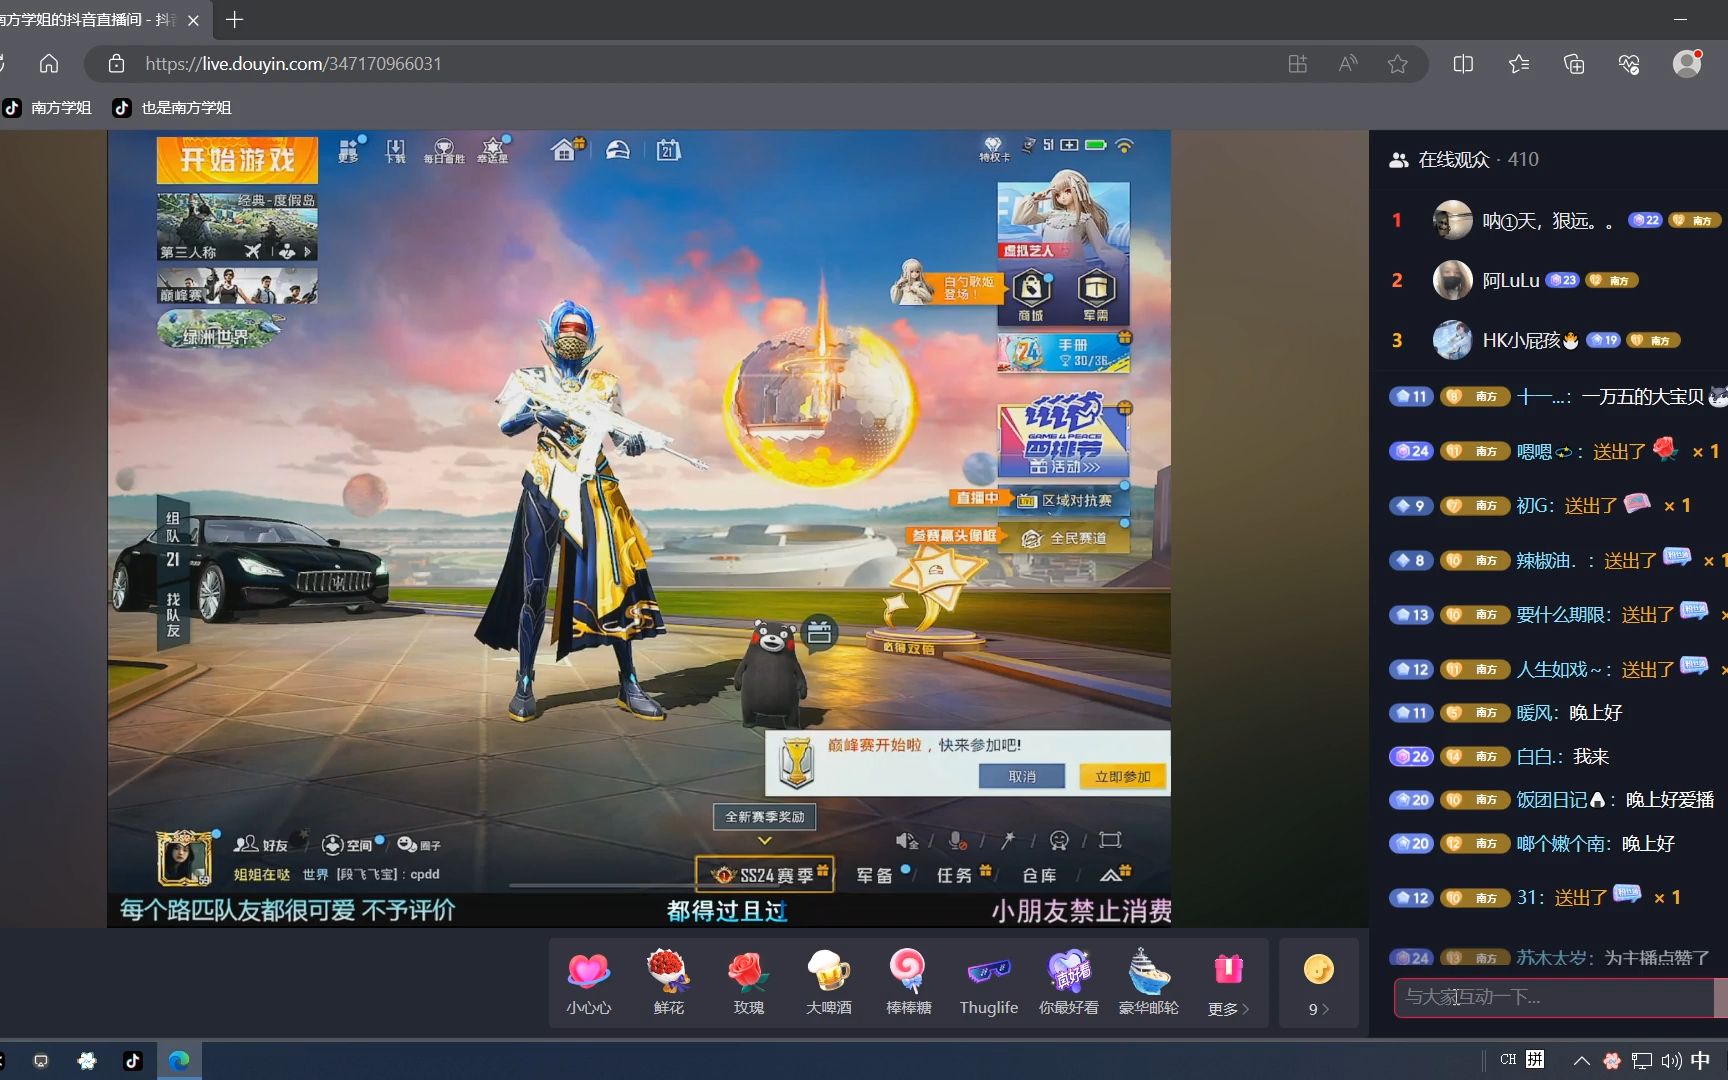
Task: Click 立即参加 in the tournament popup
Action: coord(1122,776)
